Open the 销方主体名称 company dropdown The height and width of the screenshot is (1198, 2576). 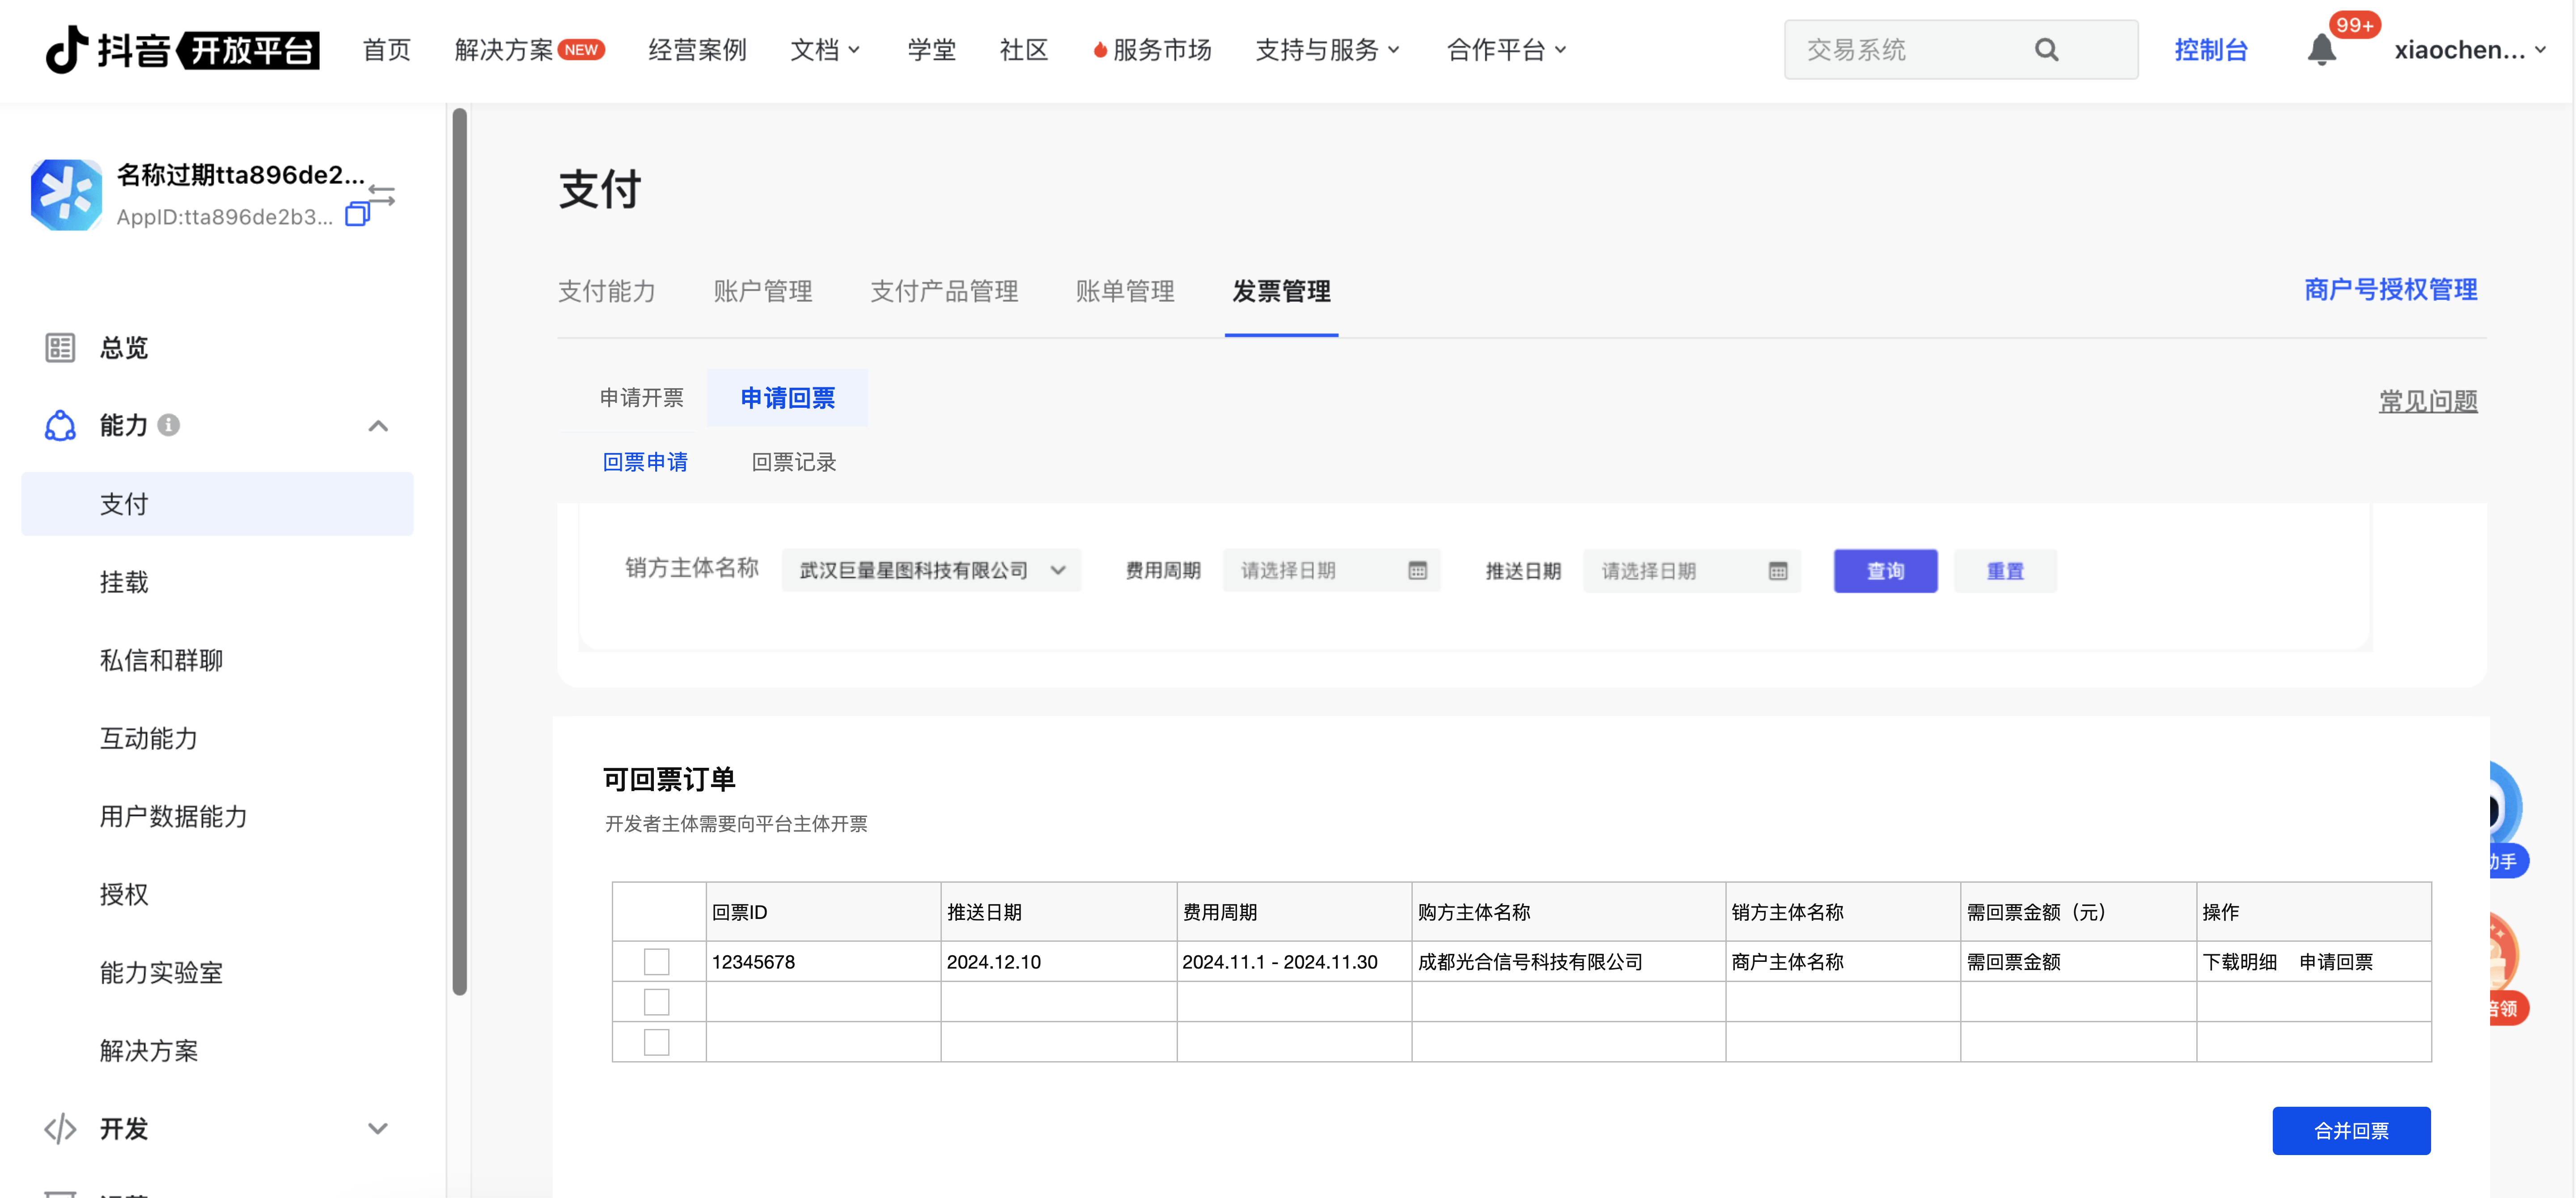931,570
